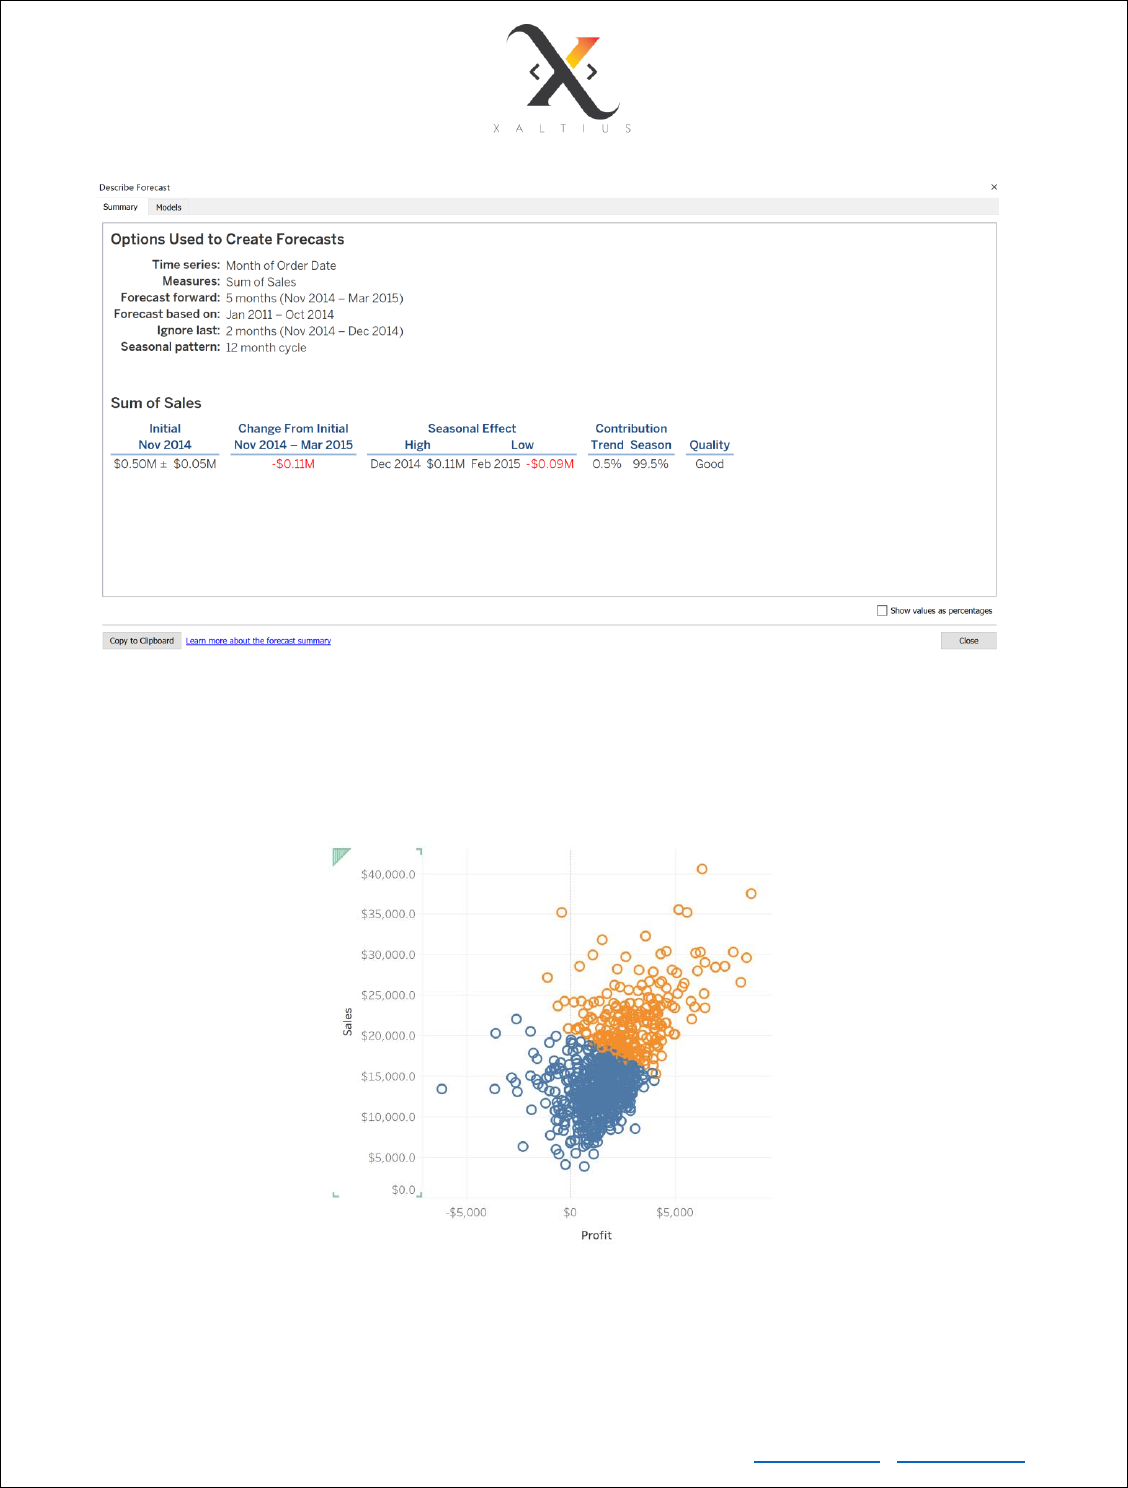Image resolution: width=1128 pixels, height=1488 pixels.
Task: Click the Contribution column header
Action: (631, 429)
